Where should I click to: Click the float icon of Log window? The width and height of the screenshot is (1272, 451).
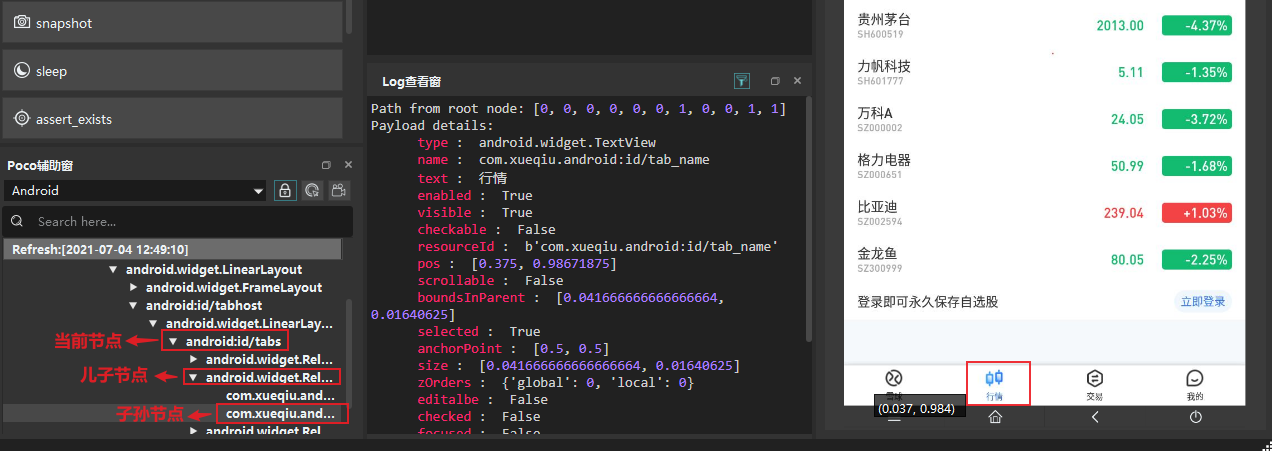tap(774, 81)
